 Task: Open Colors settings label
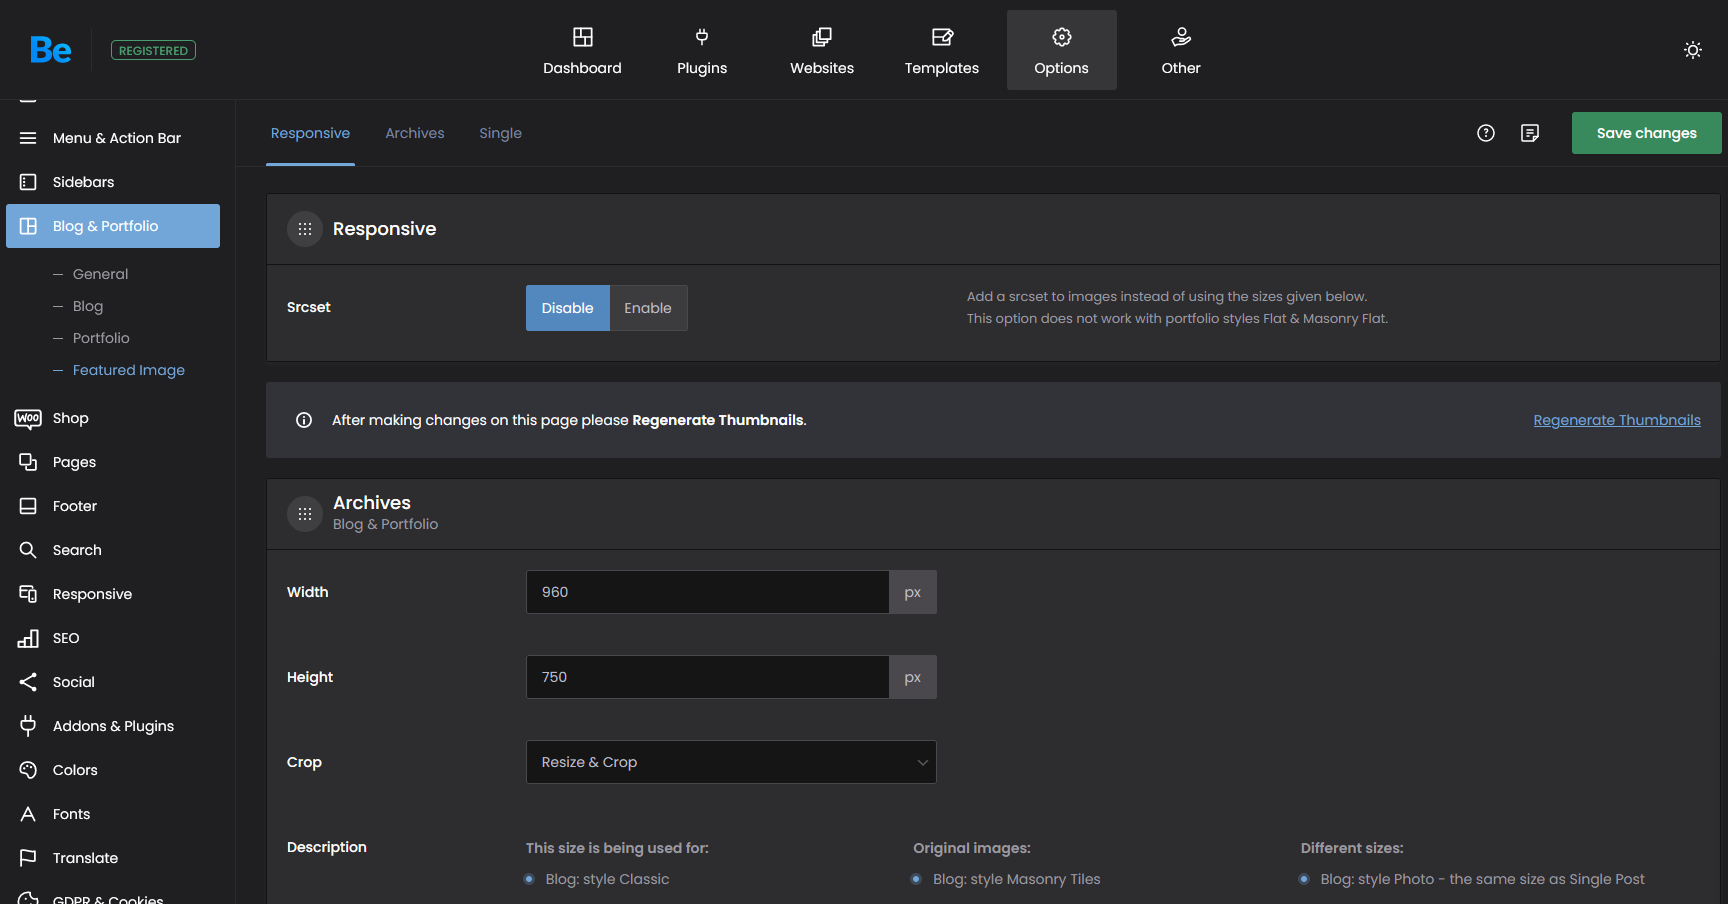point(75,770)
